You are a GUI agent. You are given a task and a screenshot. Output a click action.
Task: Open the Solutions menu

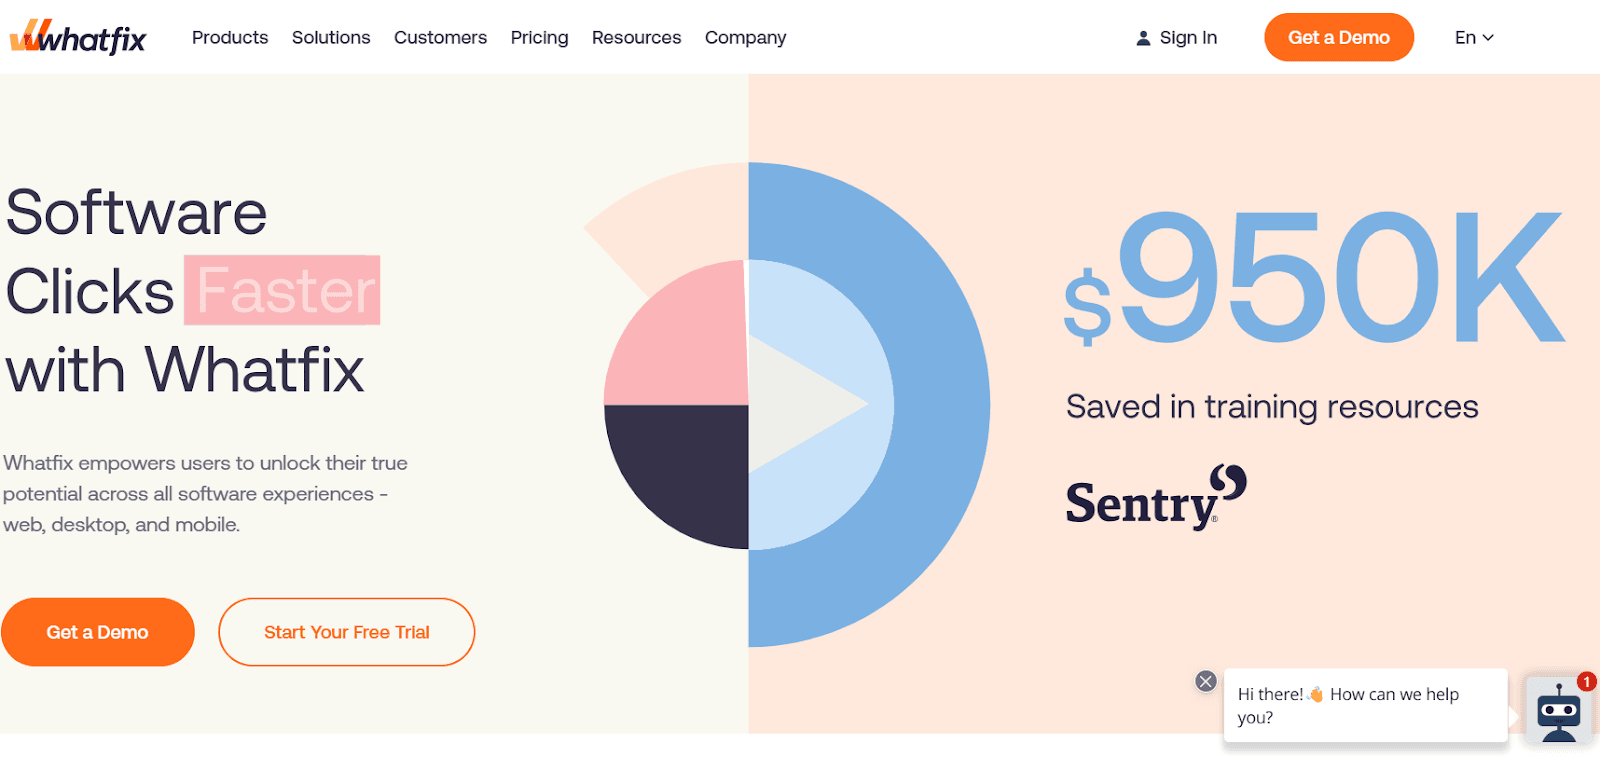[x=331, y=37]
